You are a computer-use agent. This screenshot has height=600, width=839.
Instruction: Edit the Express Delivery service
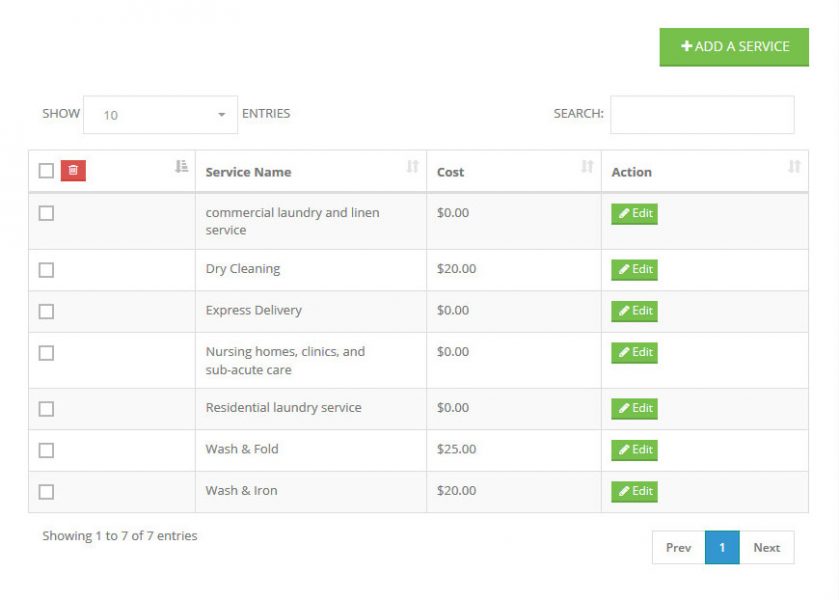(x=635, y=311)
